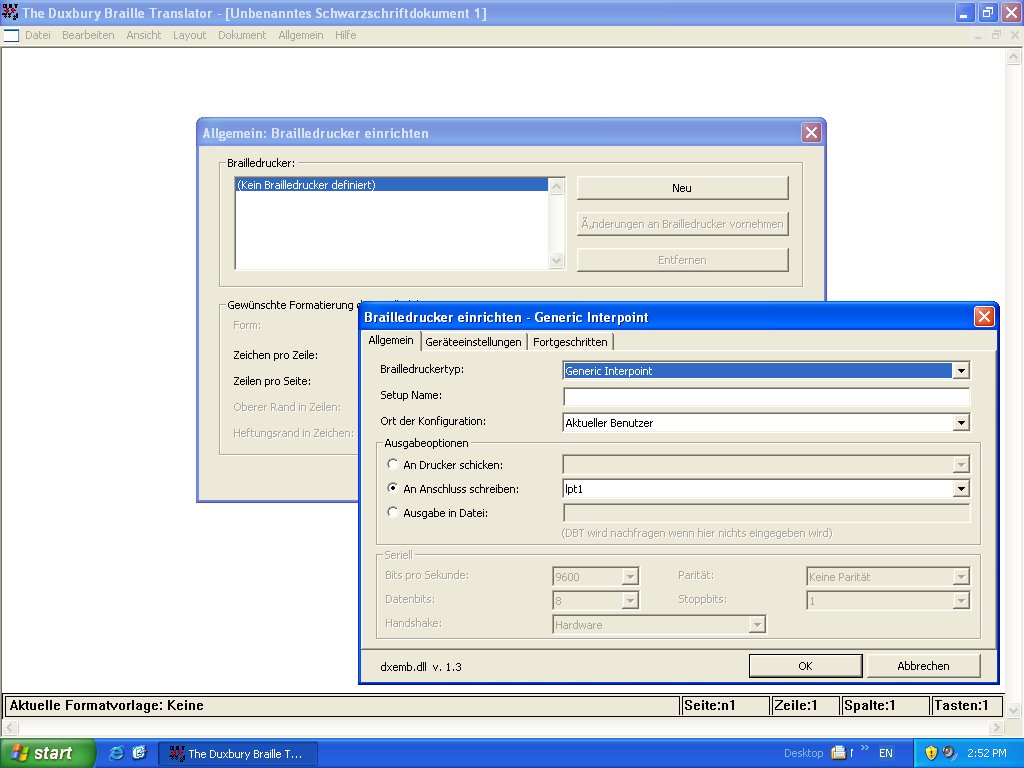This screenshot has width=1024, height=768.
Task: Click the Desktop toolbar label on taskbar
Action: pos(803,753)
